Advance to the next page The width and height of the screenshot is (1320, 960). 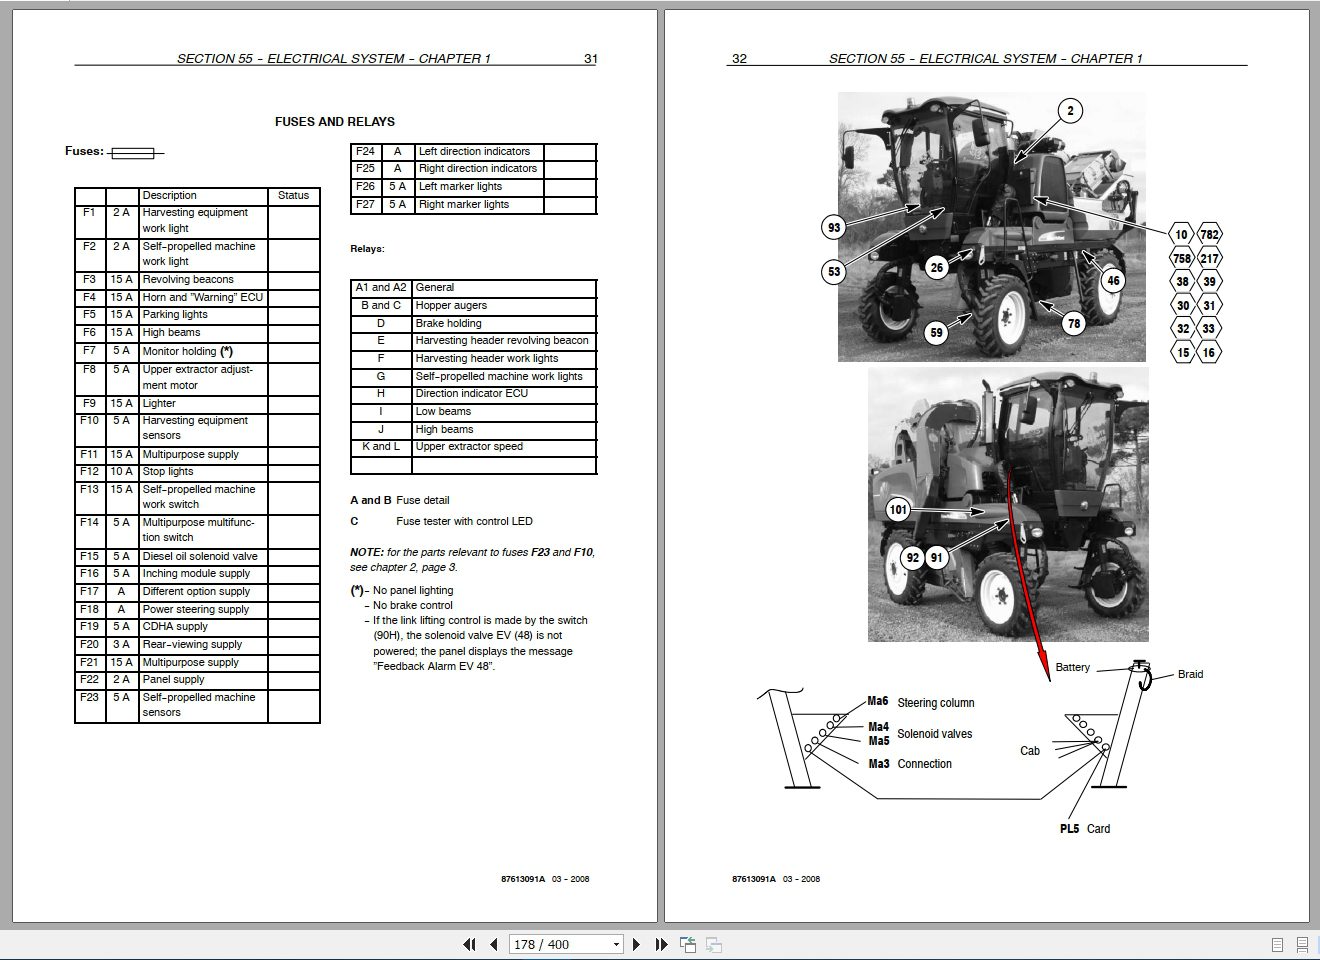637,944
